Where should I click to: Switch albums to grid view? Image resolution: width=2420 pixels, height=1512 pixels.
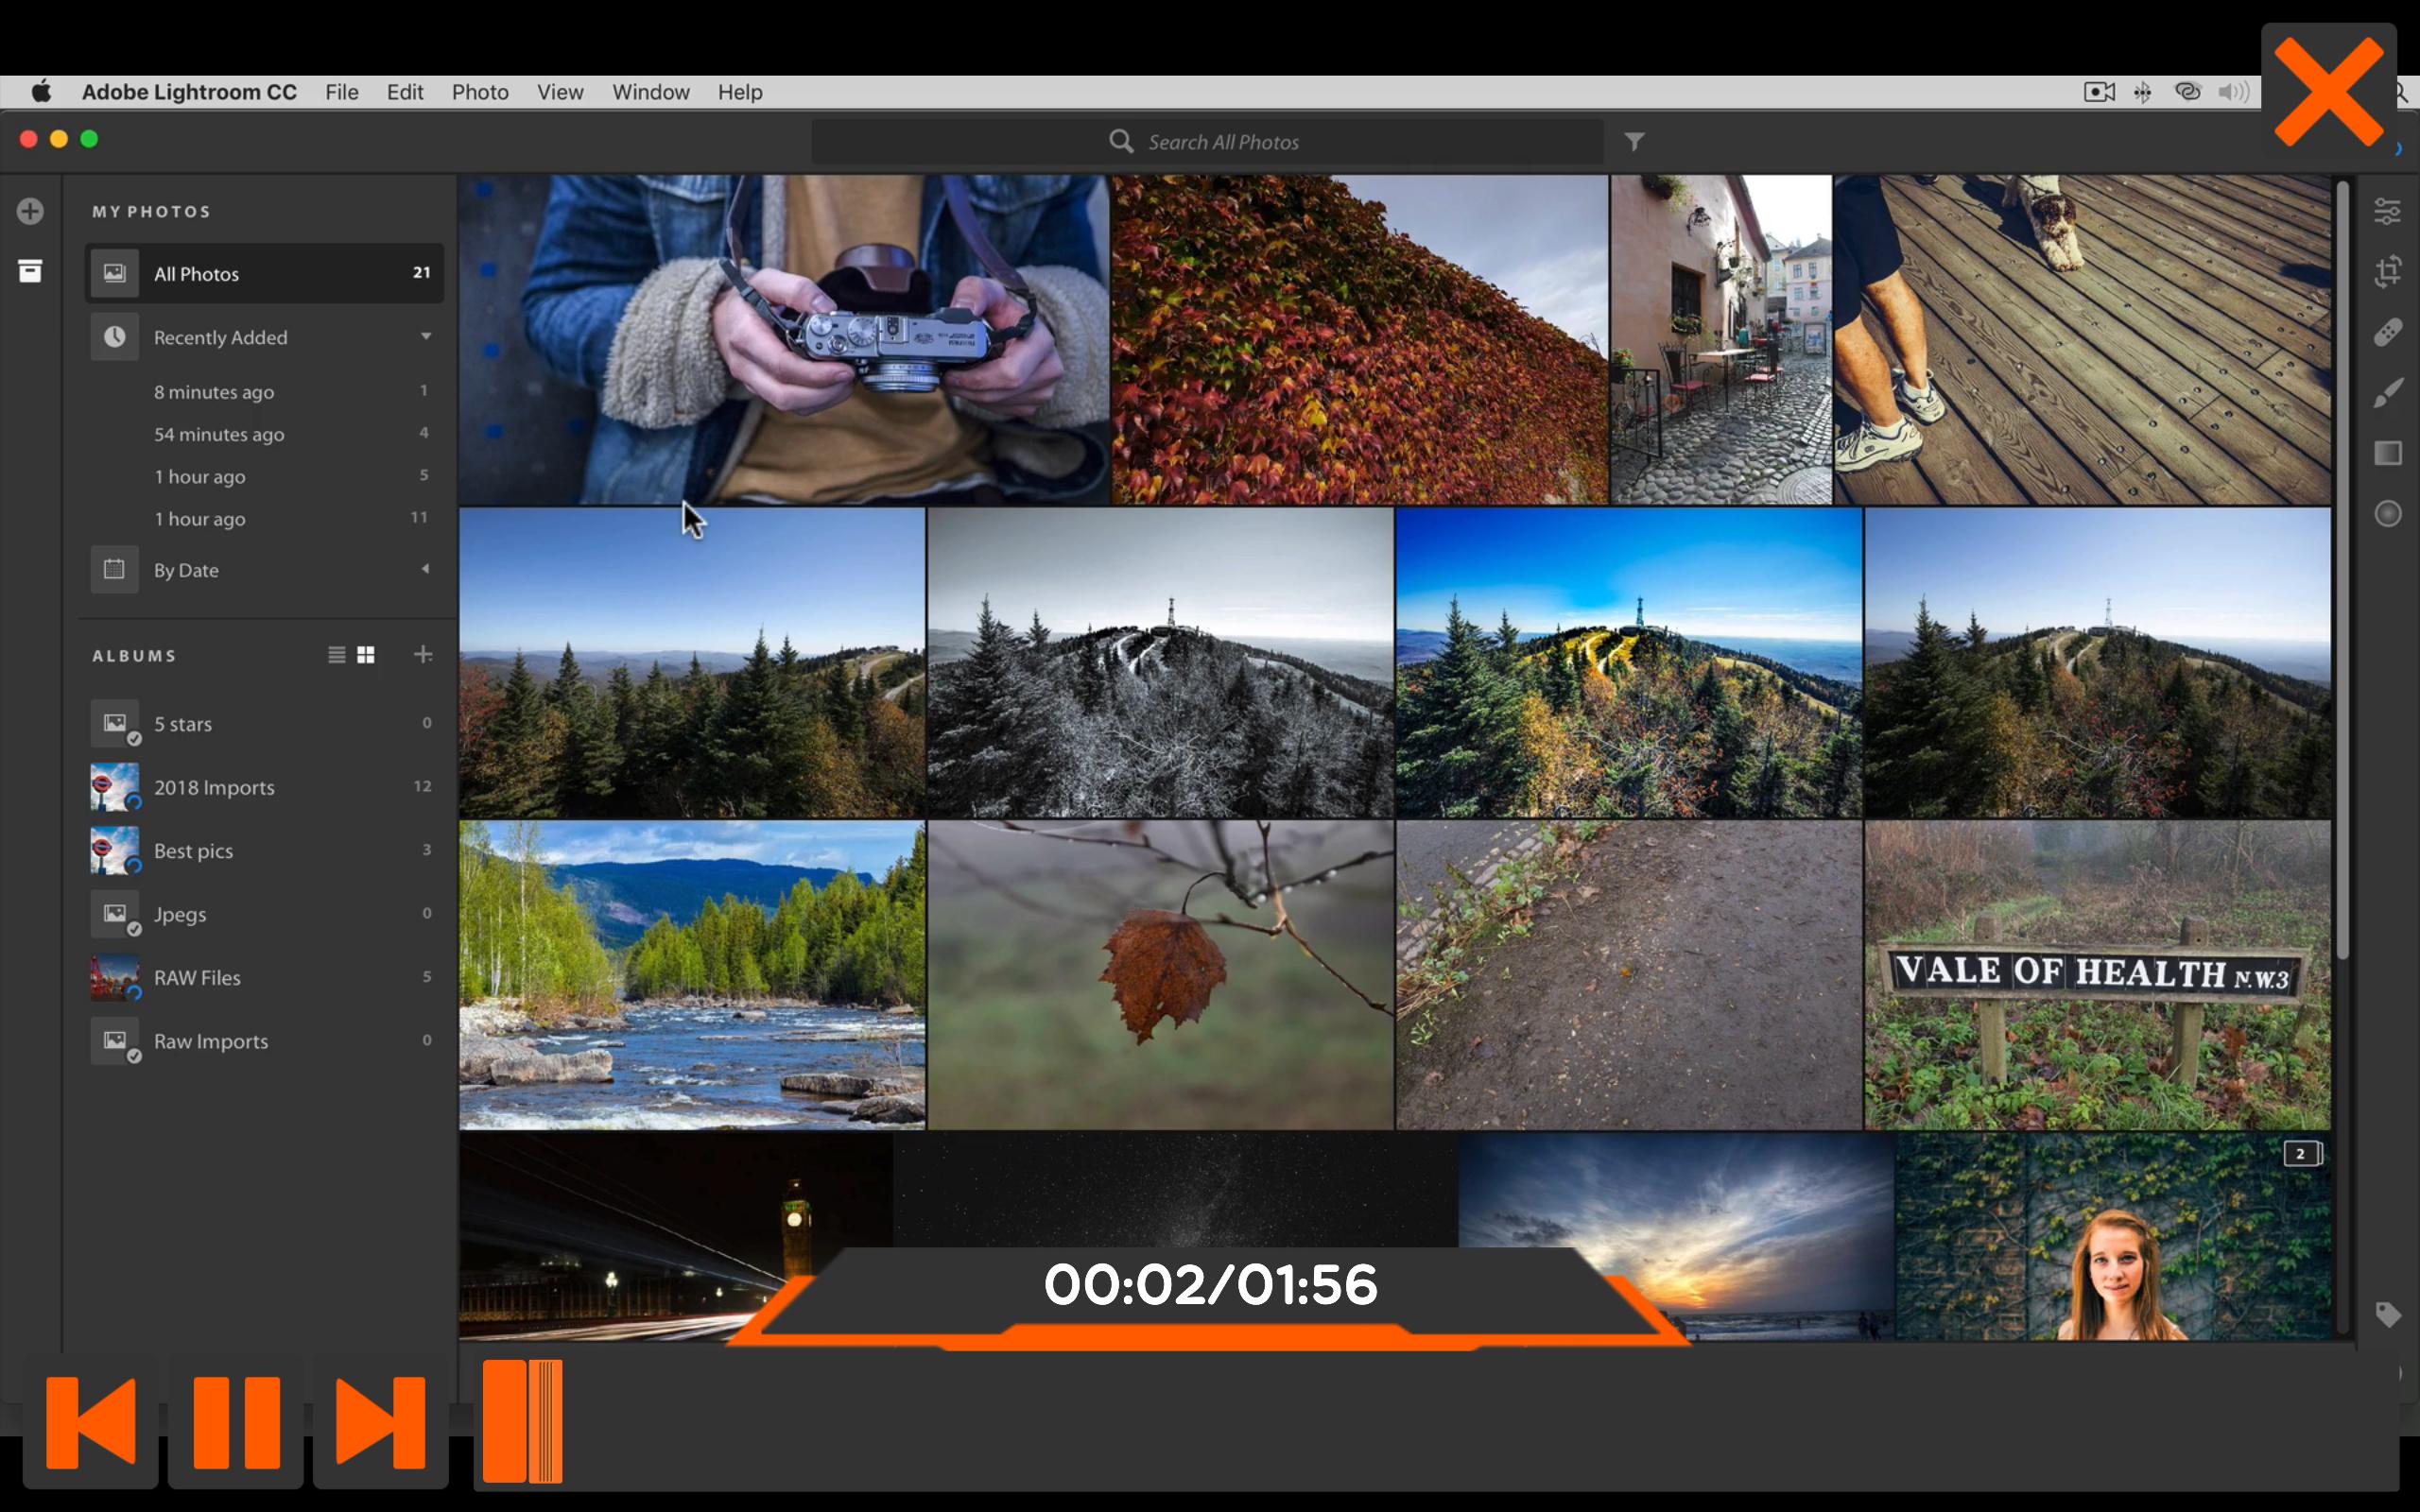[366, 655]
